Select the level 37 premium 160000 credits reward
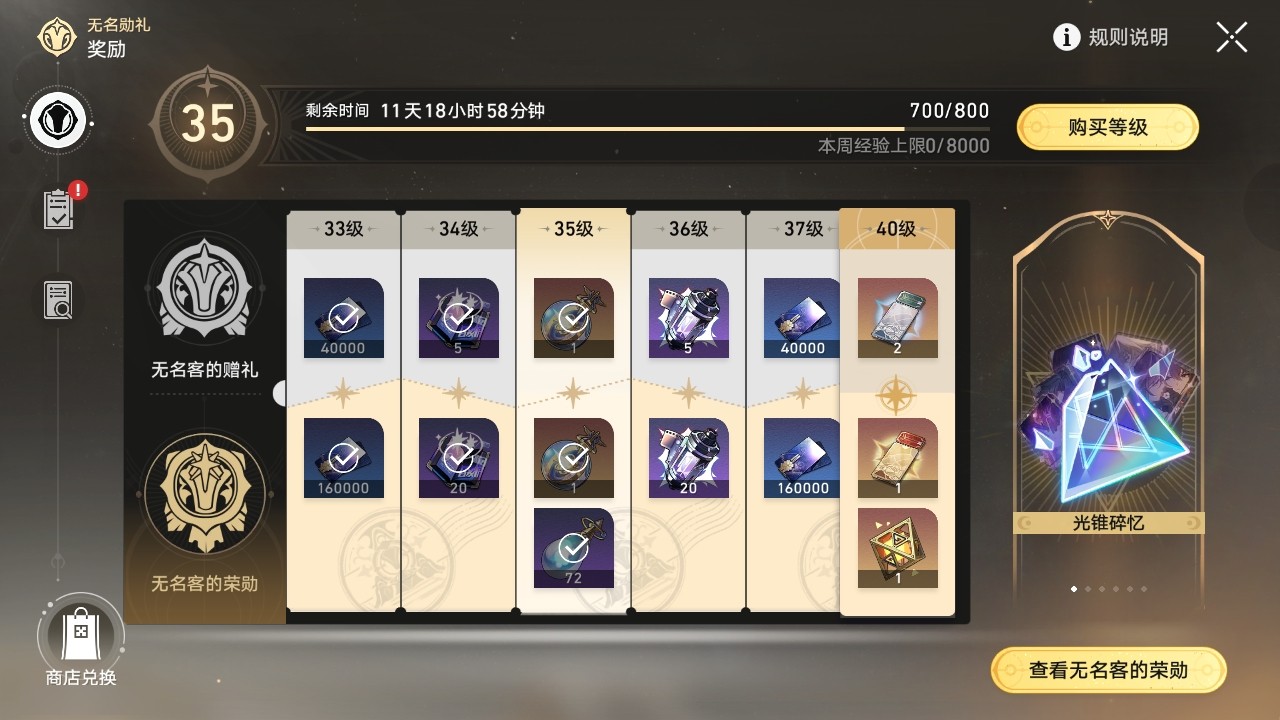This screenshot has height=720, width=1280. pyautogui.click(x=803, y=458)
